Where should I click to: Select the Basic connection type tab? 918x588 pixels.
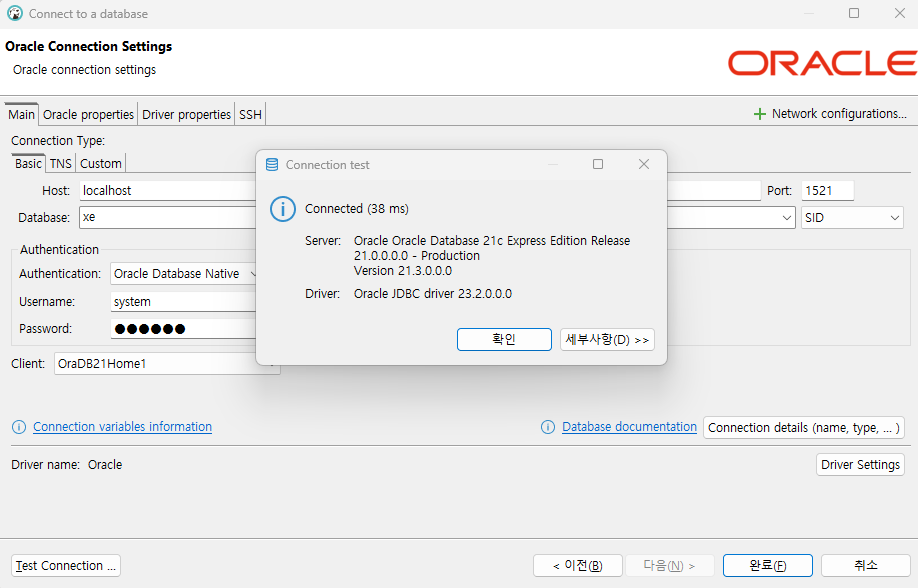[x=28, y=163]
